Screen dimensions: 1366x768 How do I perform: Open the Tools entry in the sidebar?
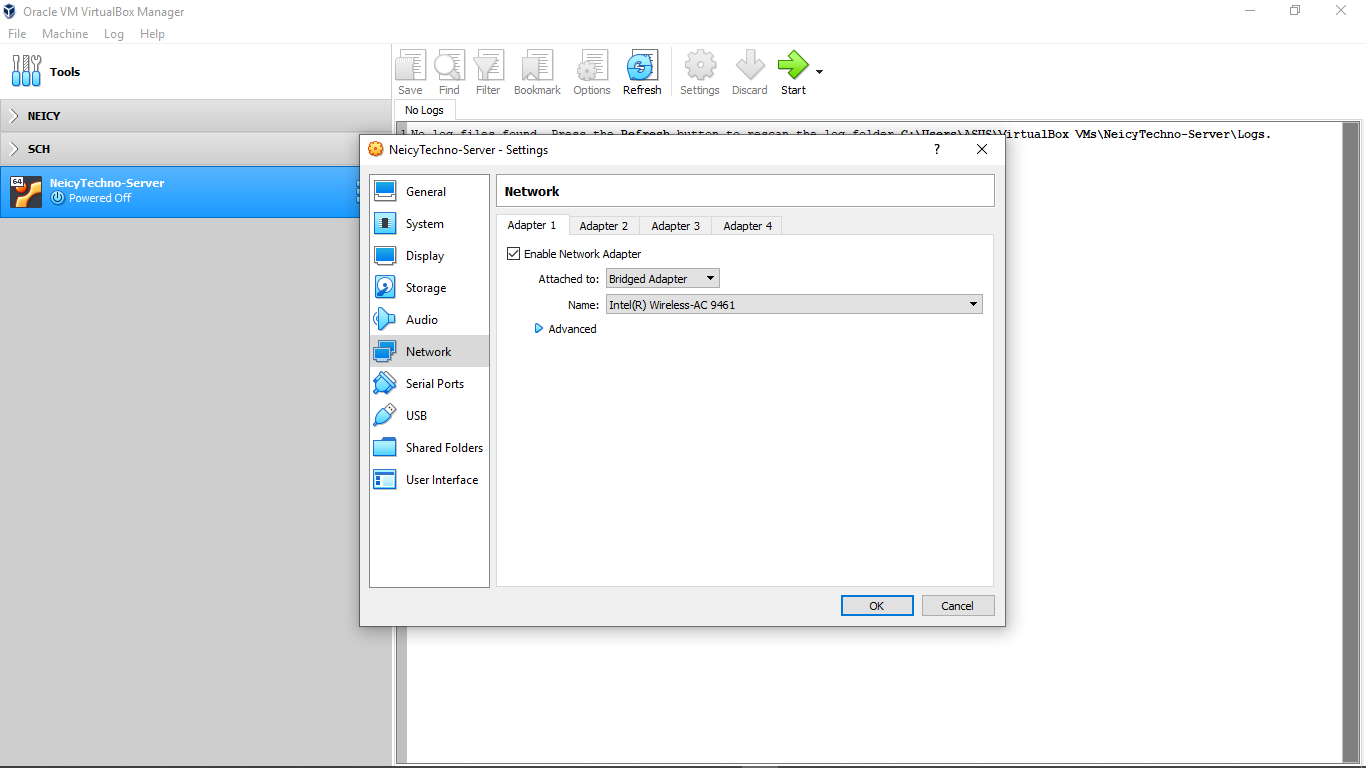coord(195,72)
